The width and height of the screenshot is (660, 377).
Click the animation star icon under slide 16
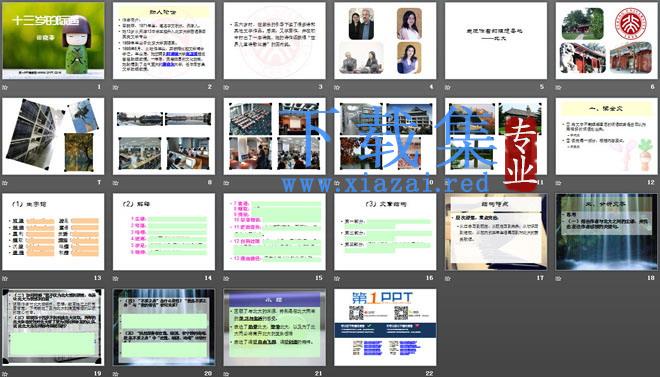coord(337,278)
